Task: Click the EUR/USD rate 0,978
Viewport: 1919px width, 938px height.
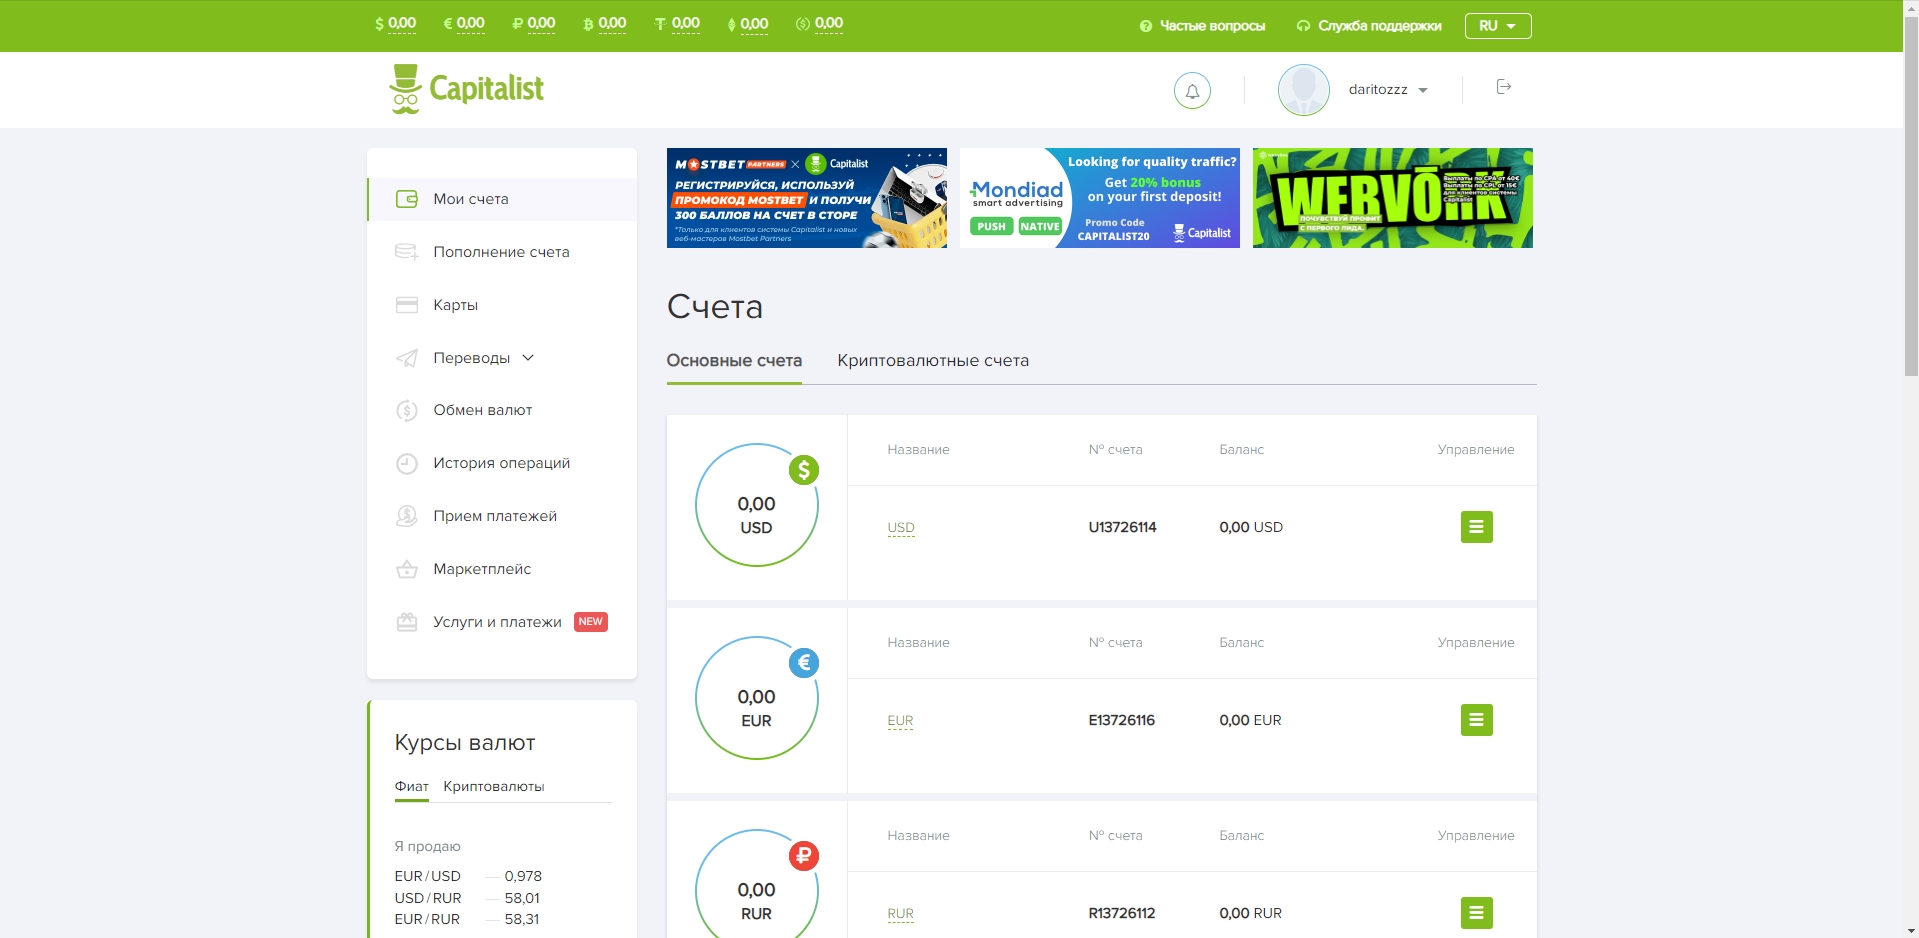Action: coord(523,876)
